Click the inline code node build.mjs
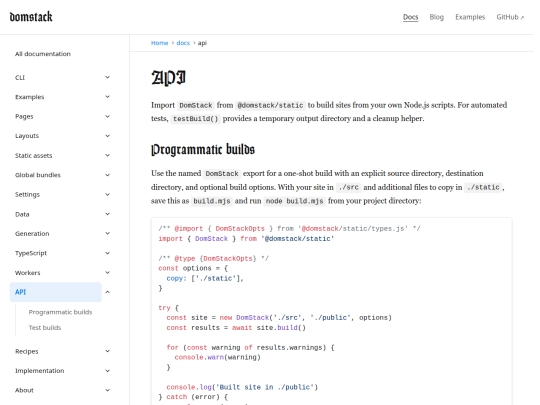 (295, 201)
